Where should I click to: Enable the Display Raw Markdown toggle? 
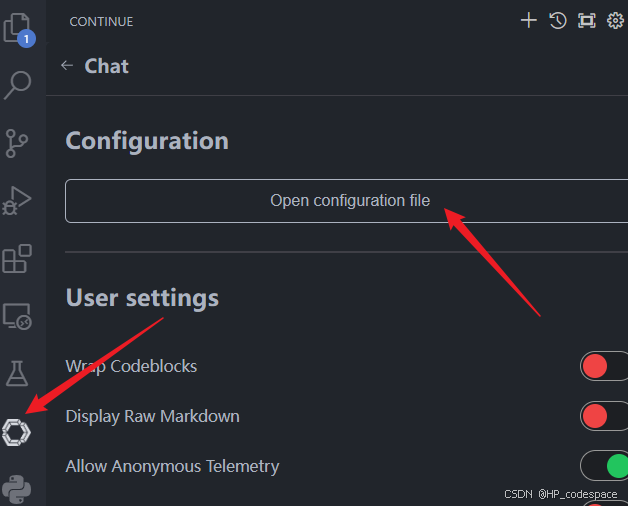point(604,415)
